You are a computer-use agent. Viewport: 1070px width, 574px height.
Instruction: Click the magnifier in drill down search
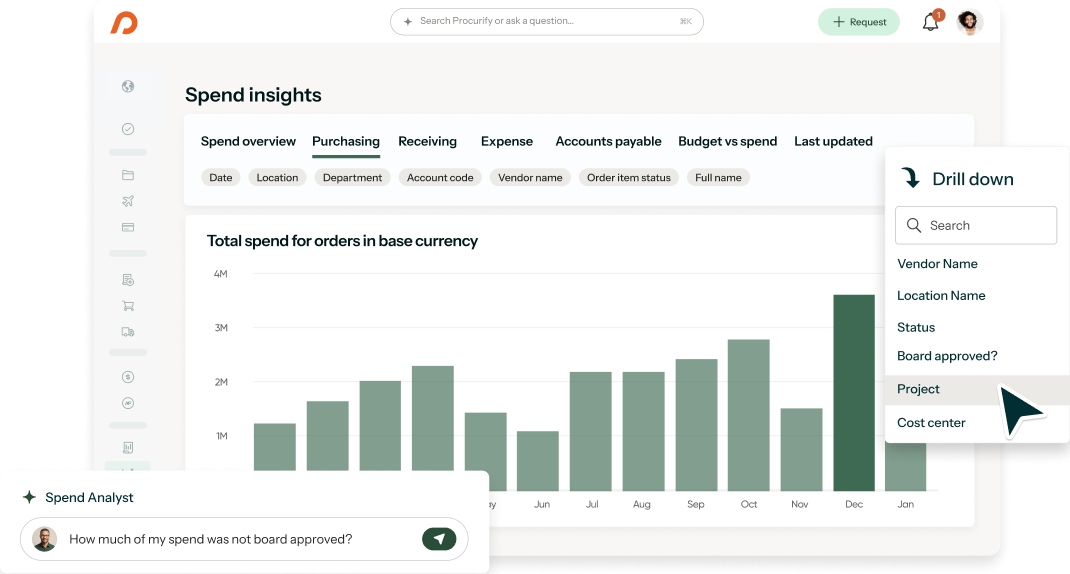914,225
